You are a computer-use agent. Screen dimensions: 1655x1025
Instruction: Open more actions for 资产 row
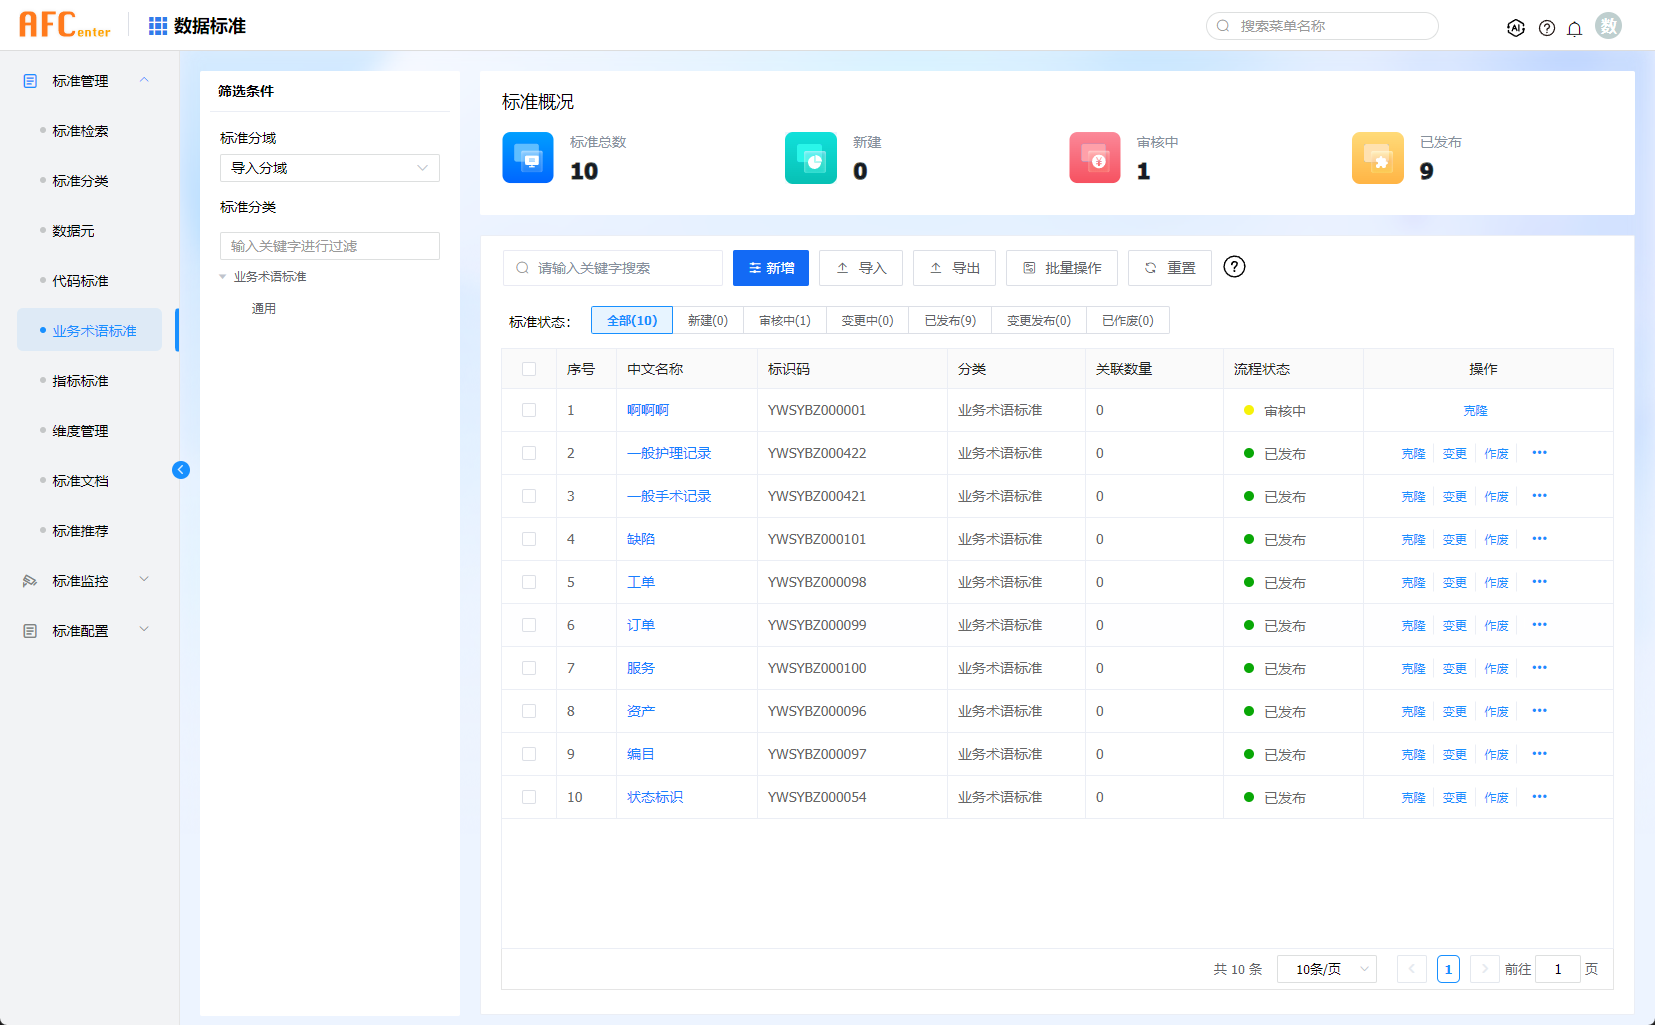(x=1540, y=711)
